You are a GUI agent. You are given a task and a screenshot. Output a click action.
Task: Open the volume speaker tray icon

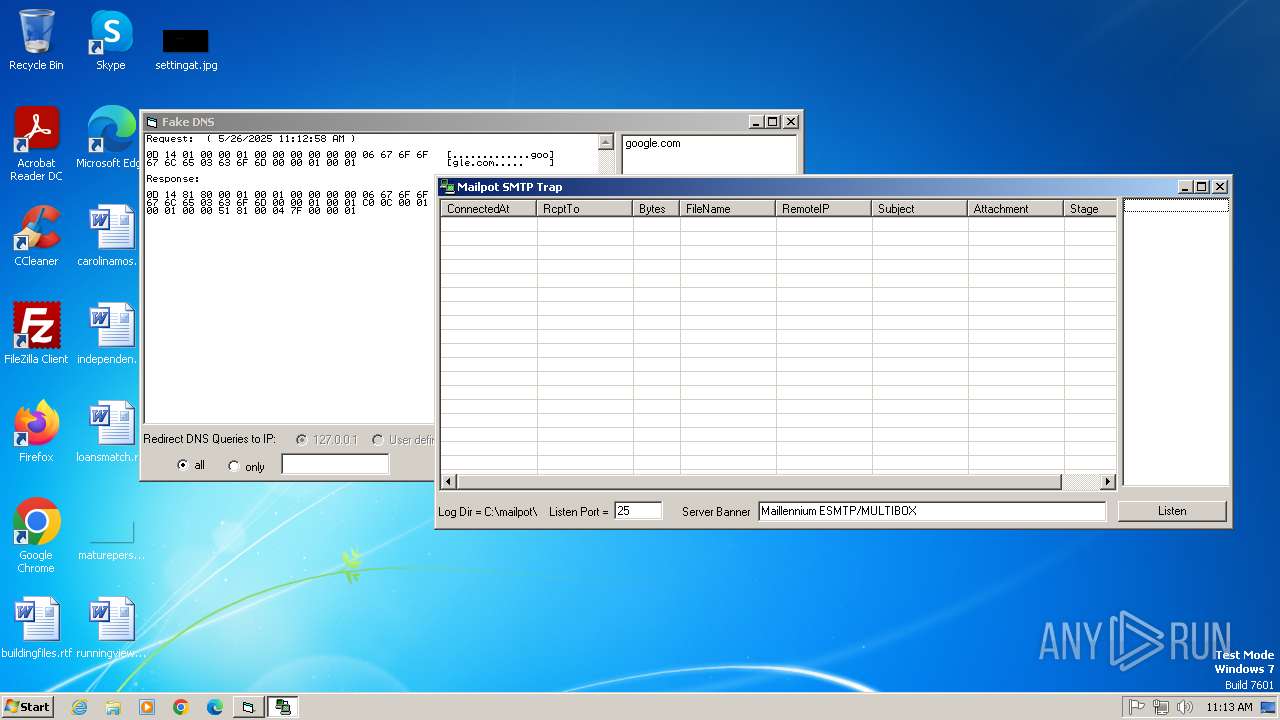[x=1185, y=707]
